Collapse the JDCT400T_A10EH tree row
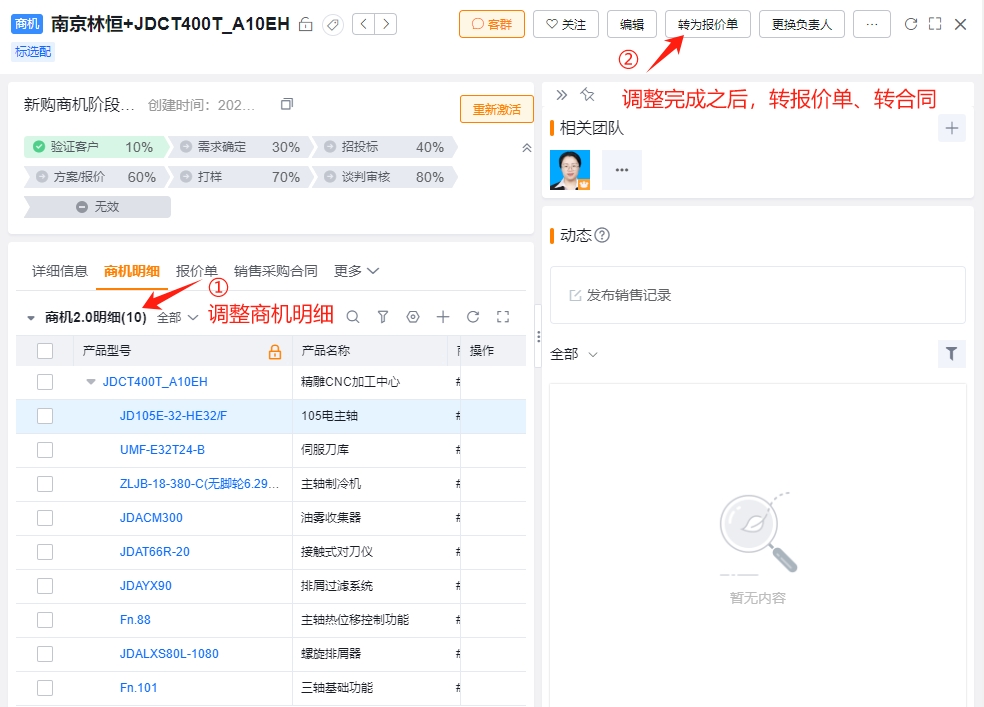Screen dimensions: 984x707 91,381
